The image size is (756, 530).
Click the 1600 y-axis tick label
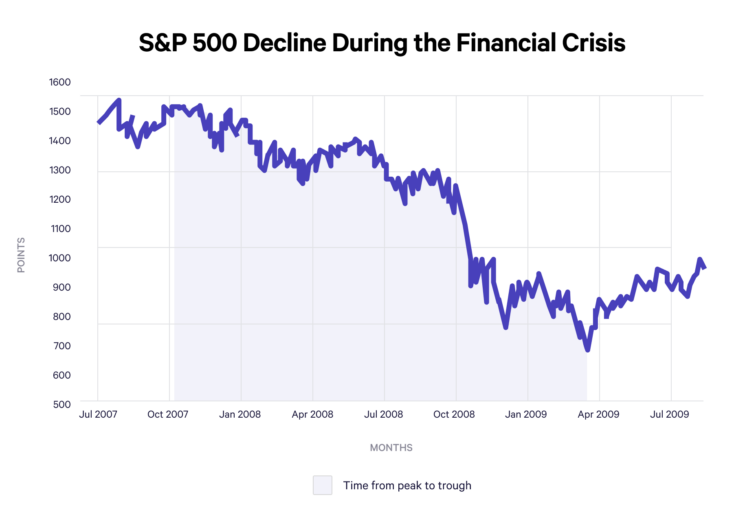pyautogui.click(x=60, y=82)
